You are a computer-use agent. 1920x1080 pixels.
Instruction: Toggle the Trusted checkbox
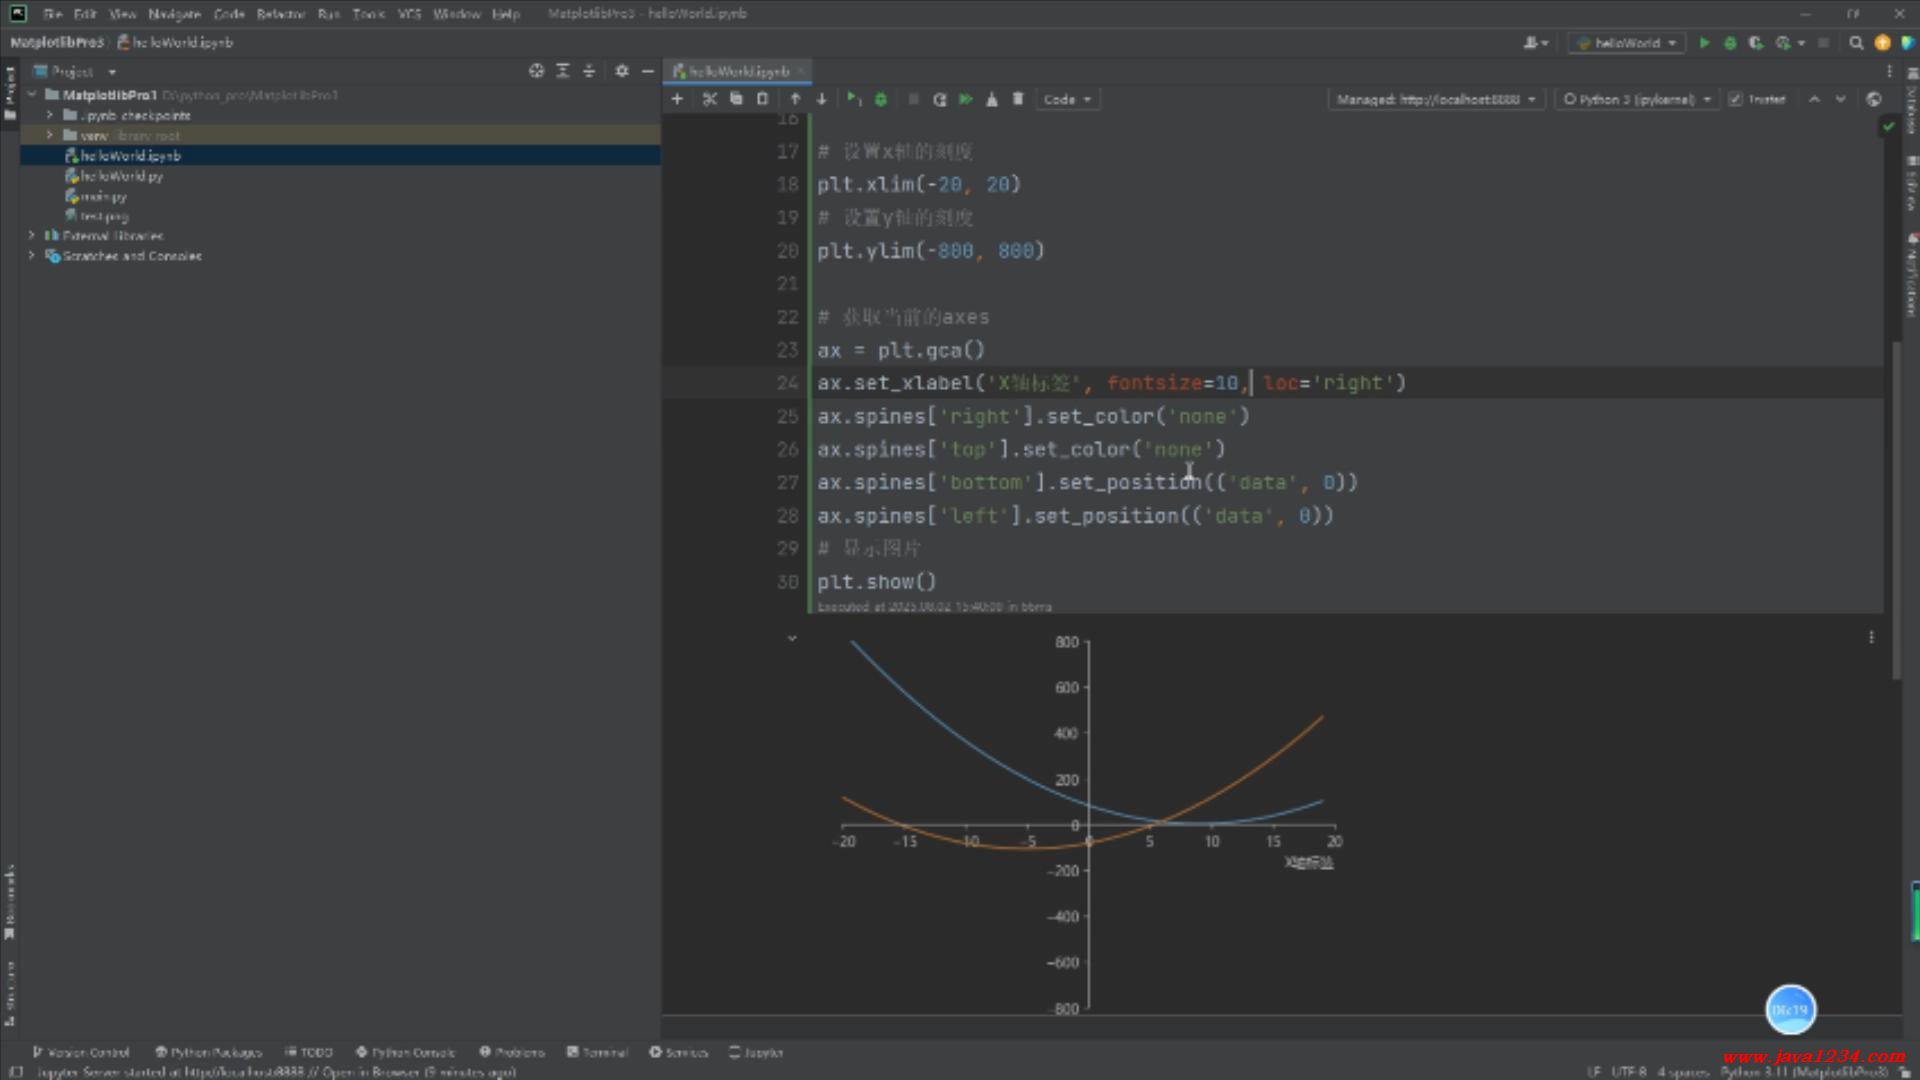(x=1735, y=99)
